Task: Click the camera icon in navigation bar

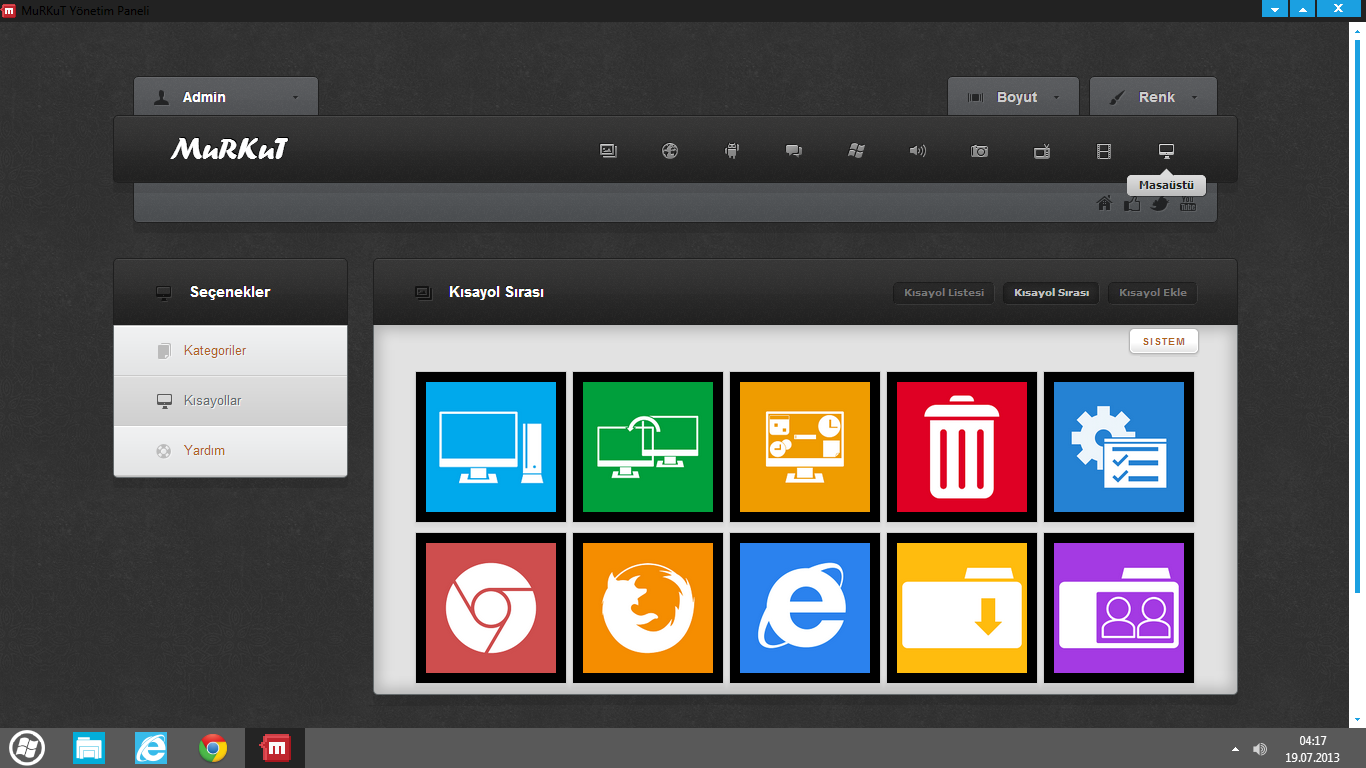Action: coord(979,151)
